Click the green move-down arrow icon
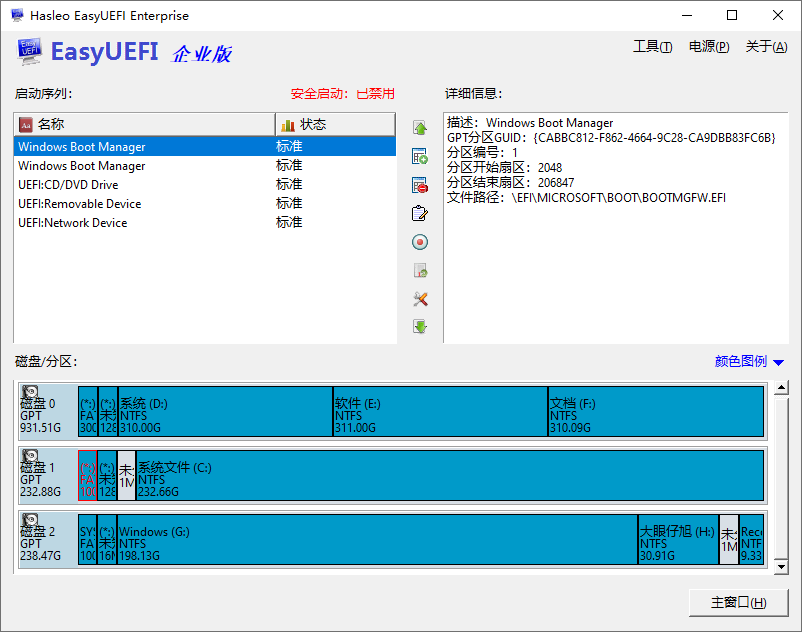Screen dimensions: 802x632 click(x=420, y=327)
